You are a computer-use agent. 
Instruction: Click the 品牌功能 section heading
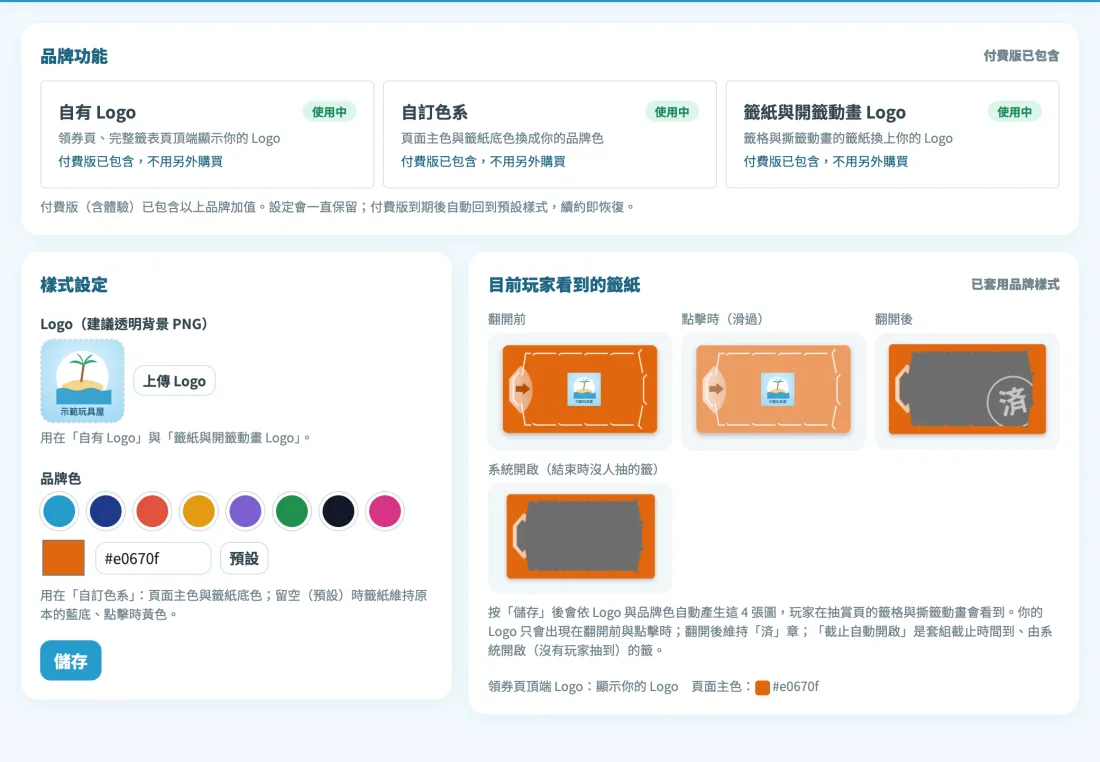(74, 56)
